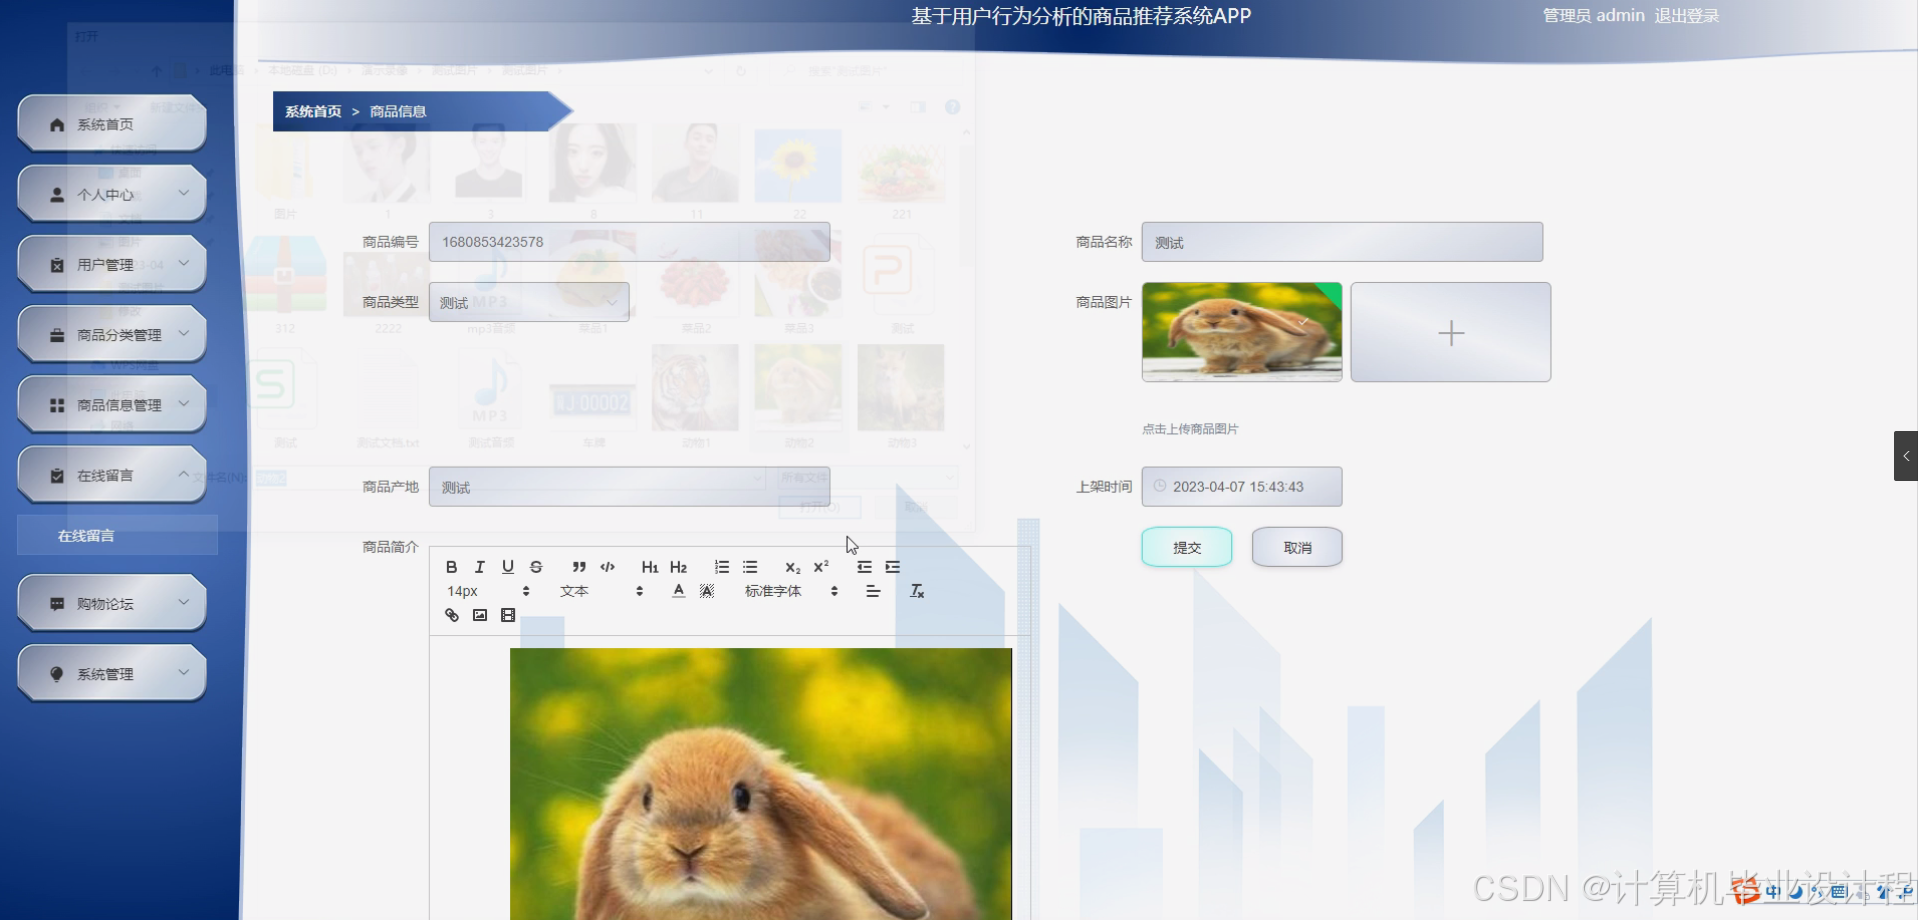Toggle underline formatting in editor
This screenshot has height=920, width=1918.
pyautogui.click(x=508, y=567)
